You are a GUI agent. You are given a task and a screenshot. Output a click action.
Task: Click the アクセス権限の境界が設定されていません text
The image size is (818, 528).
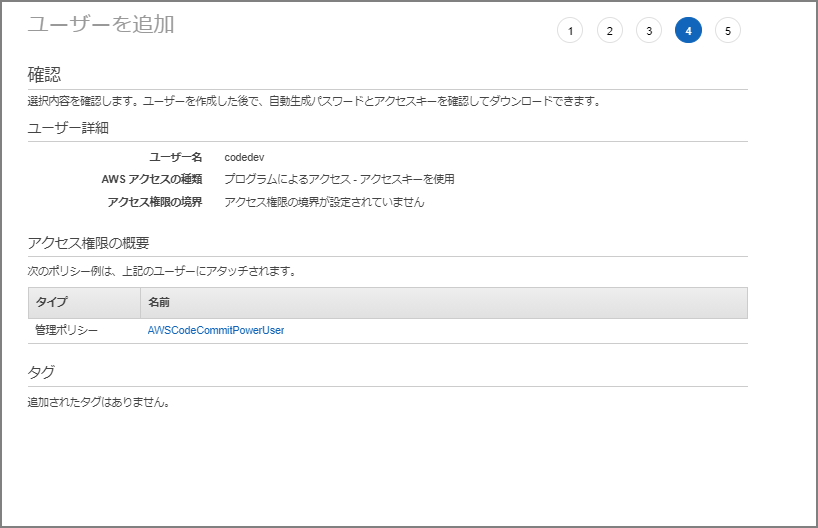pyautogui.click(x=324, y=202)
